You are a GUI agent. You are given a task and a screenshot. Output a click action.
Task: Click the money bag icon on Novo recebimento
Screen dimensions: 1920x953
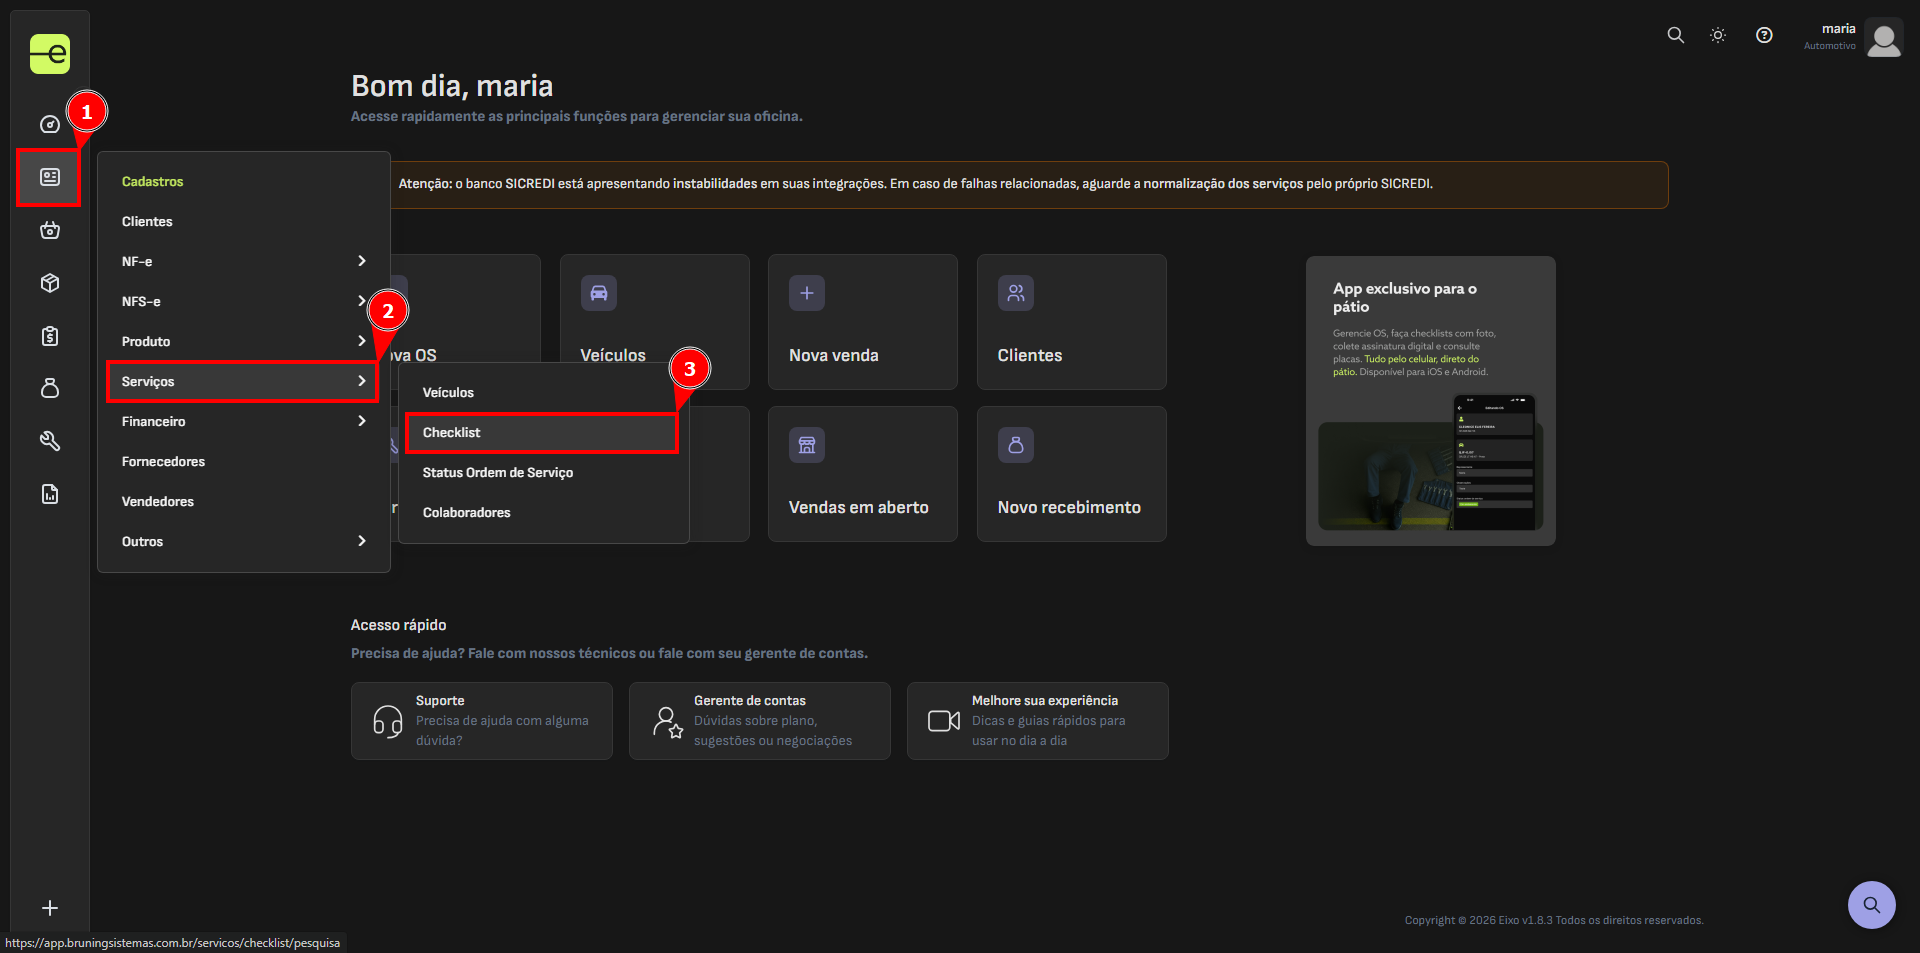pyautogui.click(x=1016, y=445)
